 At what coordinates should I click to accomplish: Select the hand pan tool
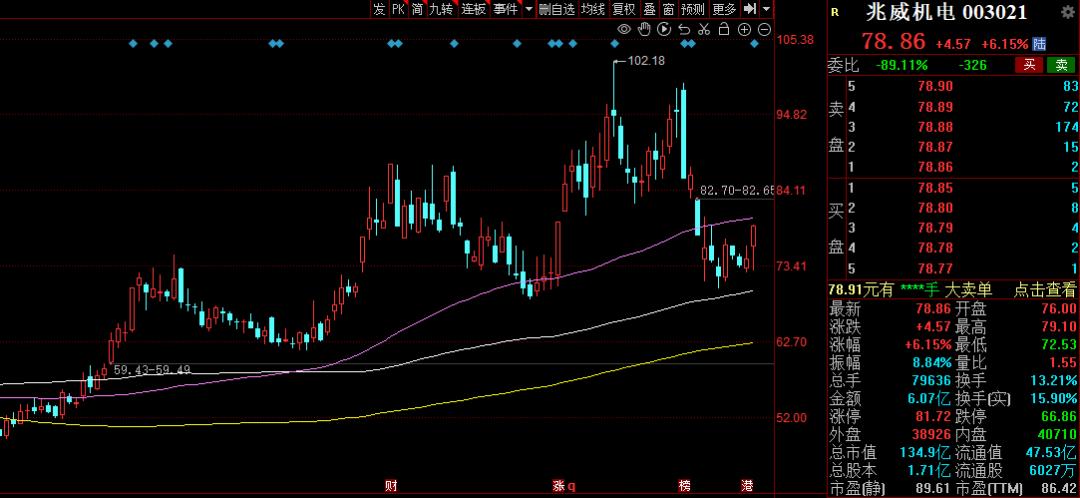click(644, 29)
